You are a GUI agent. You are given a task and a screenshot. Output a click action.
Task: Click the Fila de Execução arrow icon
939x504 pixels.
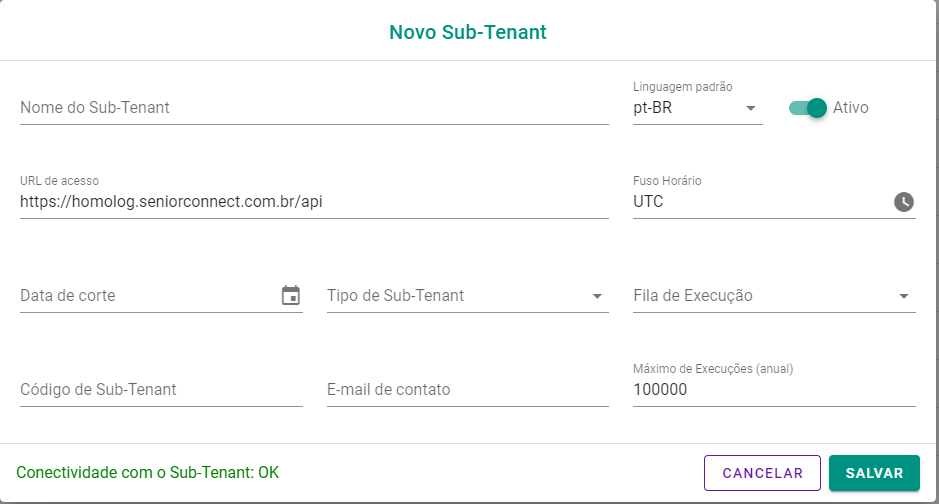coord(904,296)
